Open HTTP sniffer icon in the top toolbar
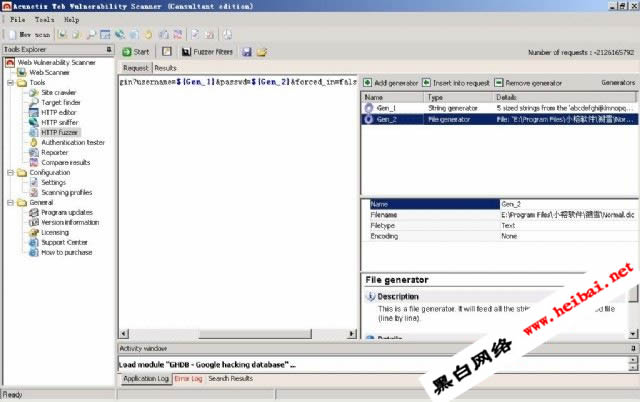640x402 pixels. tap(120, 35)
